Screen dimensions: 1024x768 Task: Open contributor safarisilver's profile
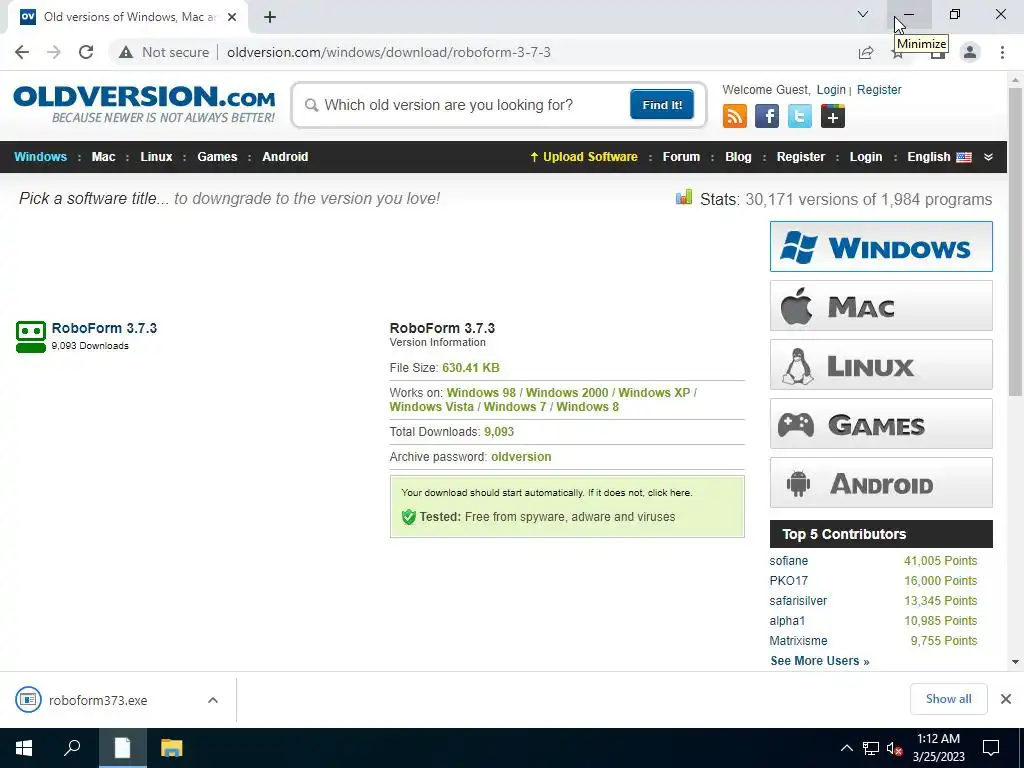click(798, 601)
